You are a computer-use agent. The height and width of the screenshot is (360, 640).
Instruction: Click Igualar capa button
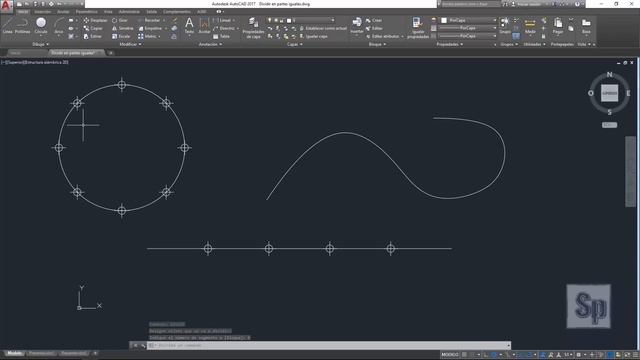tap(313, 36)
